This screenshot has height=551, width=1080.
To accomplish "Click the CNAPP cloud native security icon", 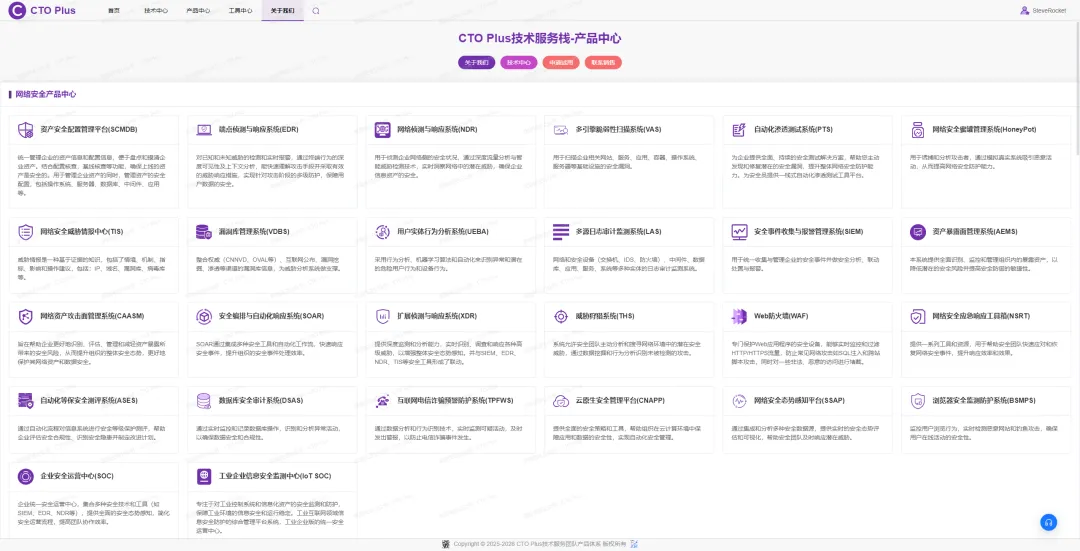I will 561,401.
